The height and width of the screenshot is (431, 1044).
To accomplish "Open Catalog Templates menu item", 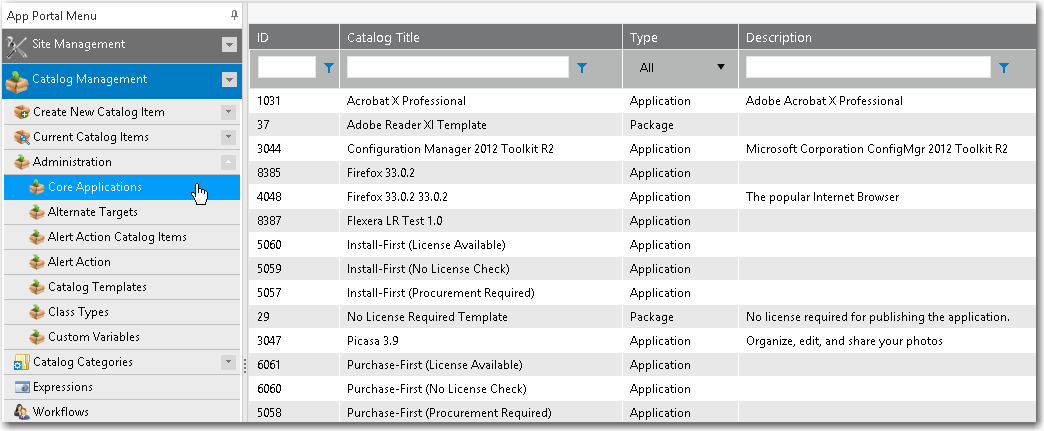I will click(x=97, y=287).
